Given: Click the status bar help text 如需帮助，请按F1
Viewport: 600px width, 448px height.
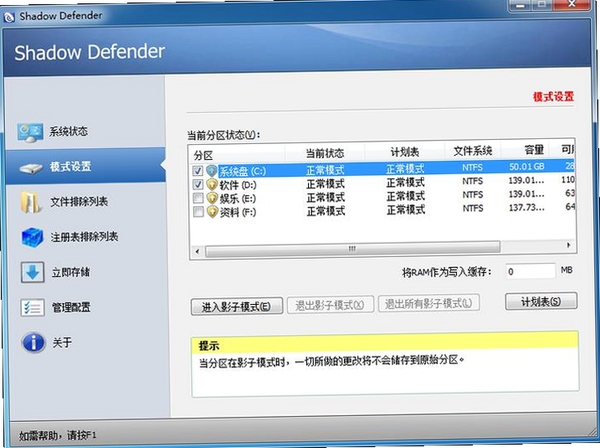Looking at the screenshot, I should (57, 435).
